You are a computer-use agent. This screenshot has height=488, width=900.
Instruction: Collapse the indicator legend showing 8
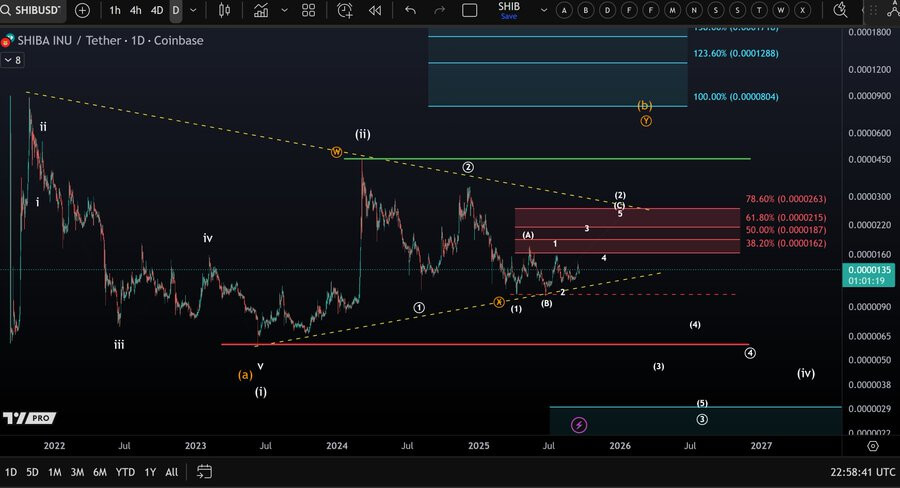(13, 60)
